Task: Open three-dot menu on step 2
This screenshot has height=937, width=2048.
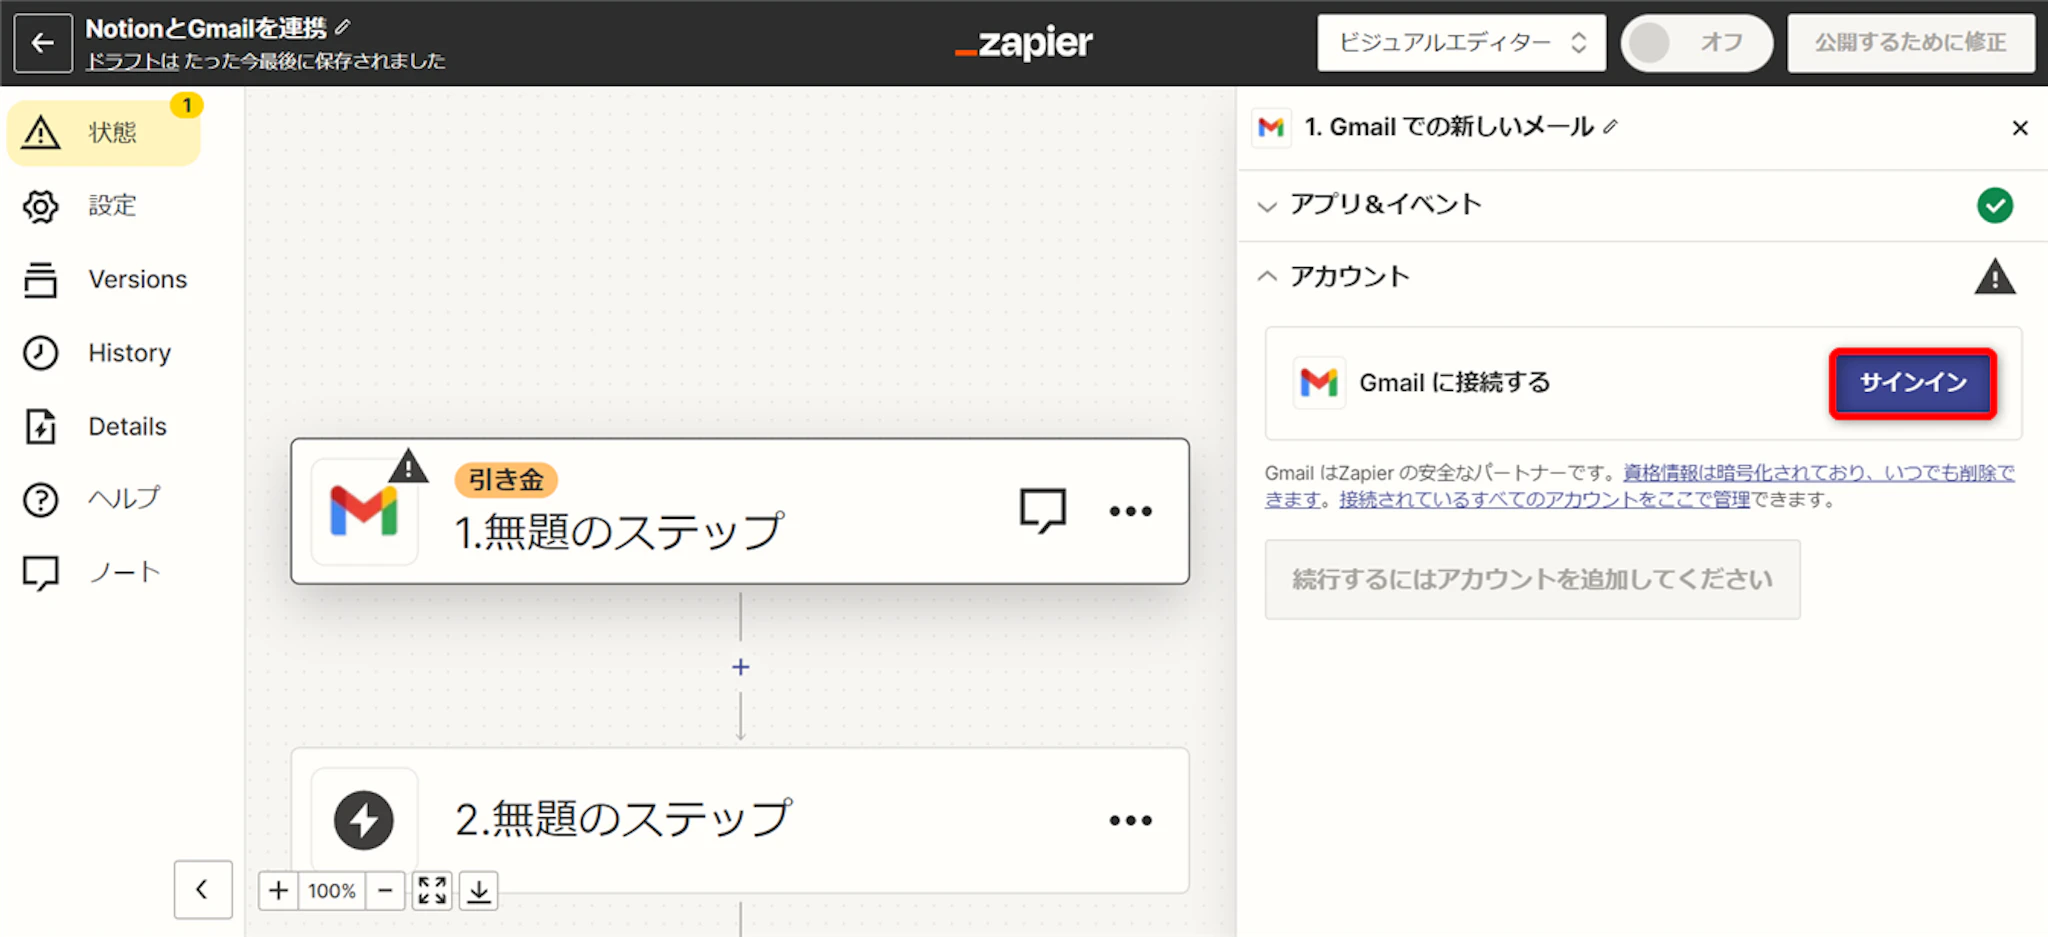Action: pyautogui.click(x=1130, y=820)
